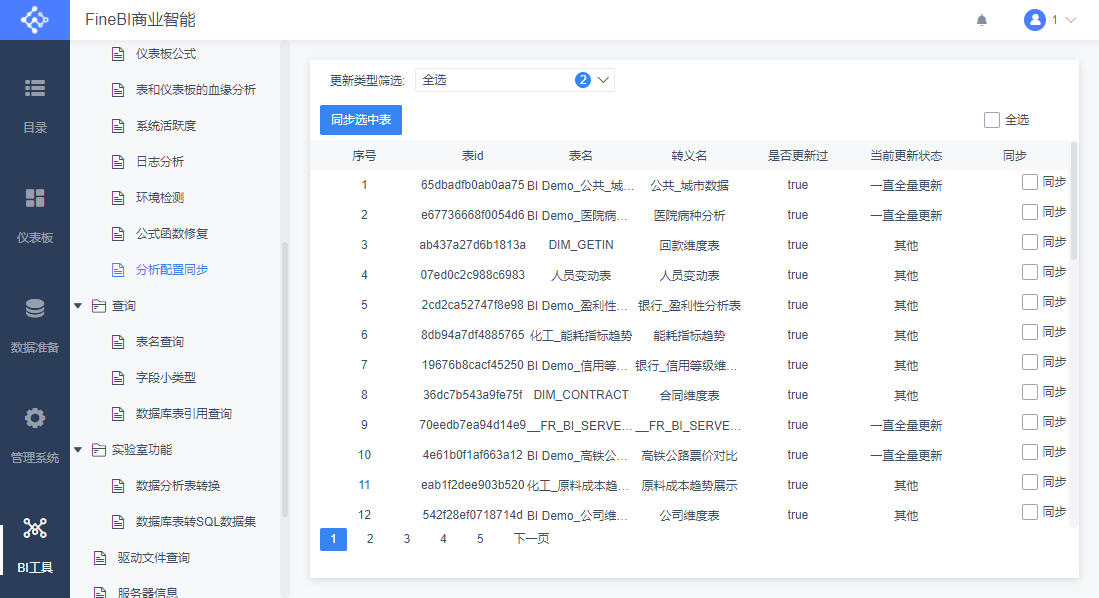Open the 仪表板 dashboard icon

pyautogui.click(x=34, y=198)
